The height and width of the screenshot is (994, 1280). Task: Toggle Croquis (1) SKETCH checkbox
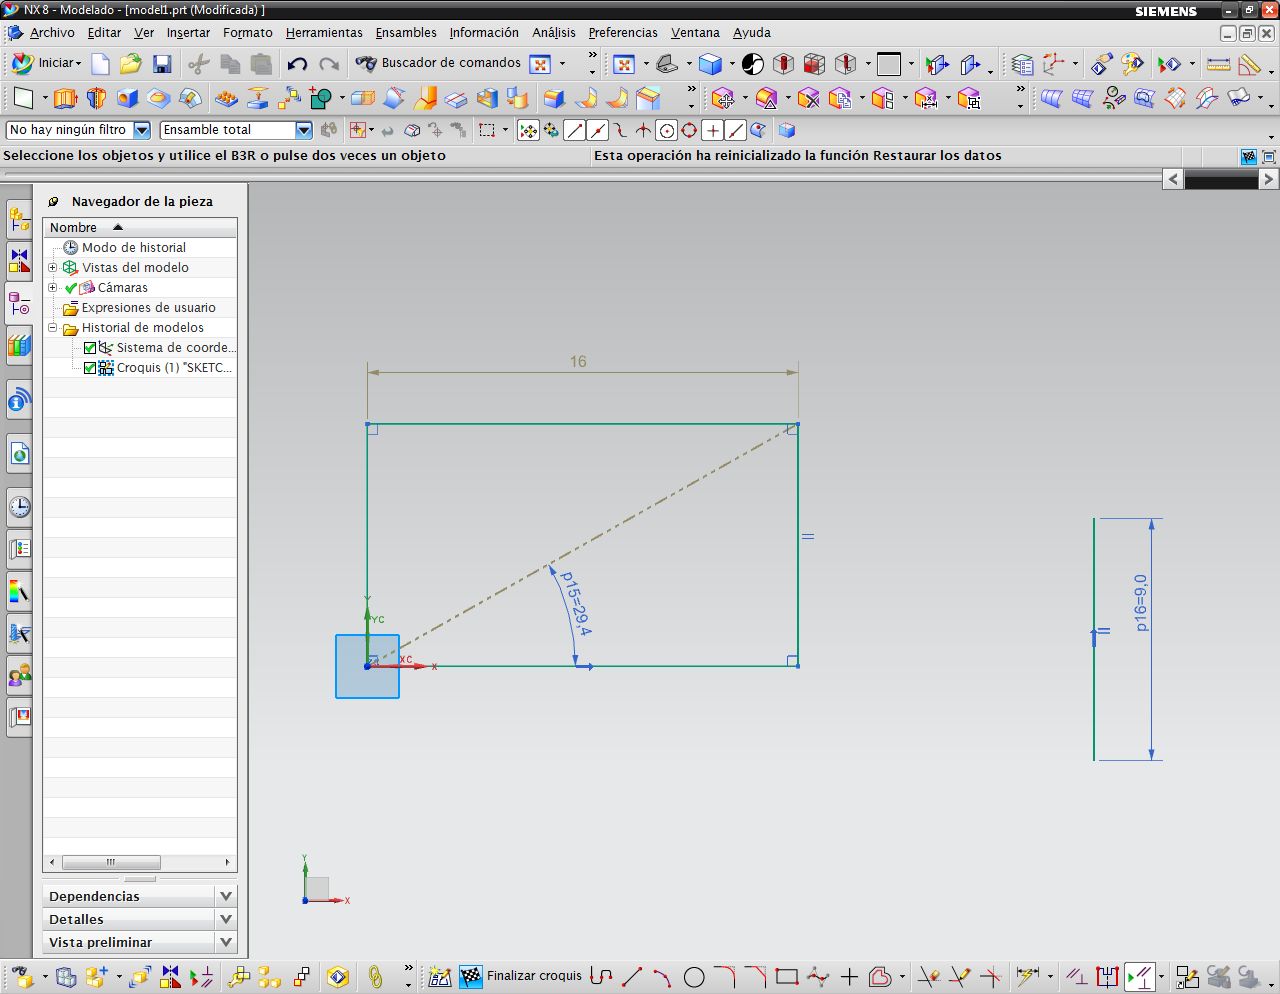(90, 368)
